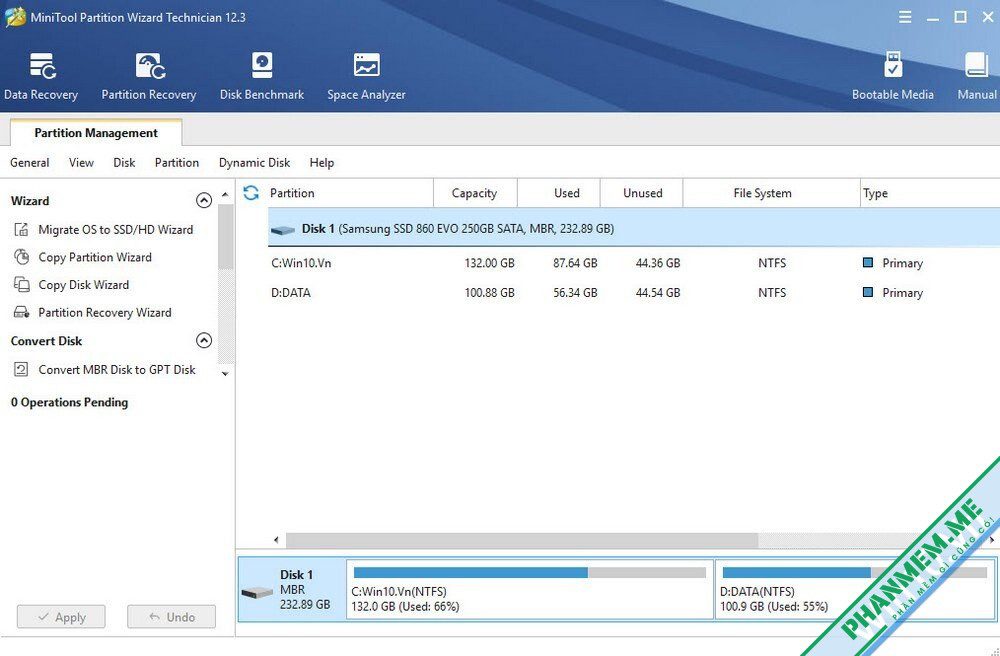The image size is (1000, 656).
Task: Click the Apply button
Action: [61, 617]
